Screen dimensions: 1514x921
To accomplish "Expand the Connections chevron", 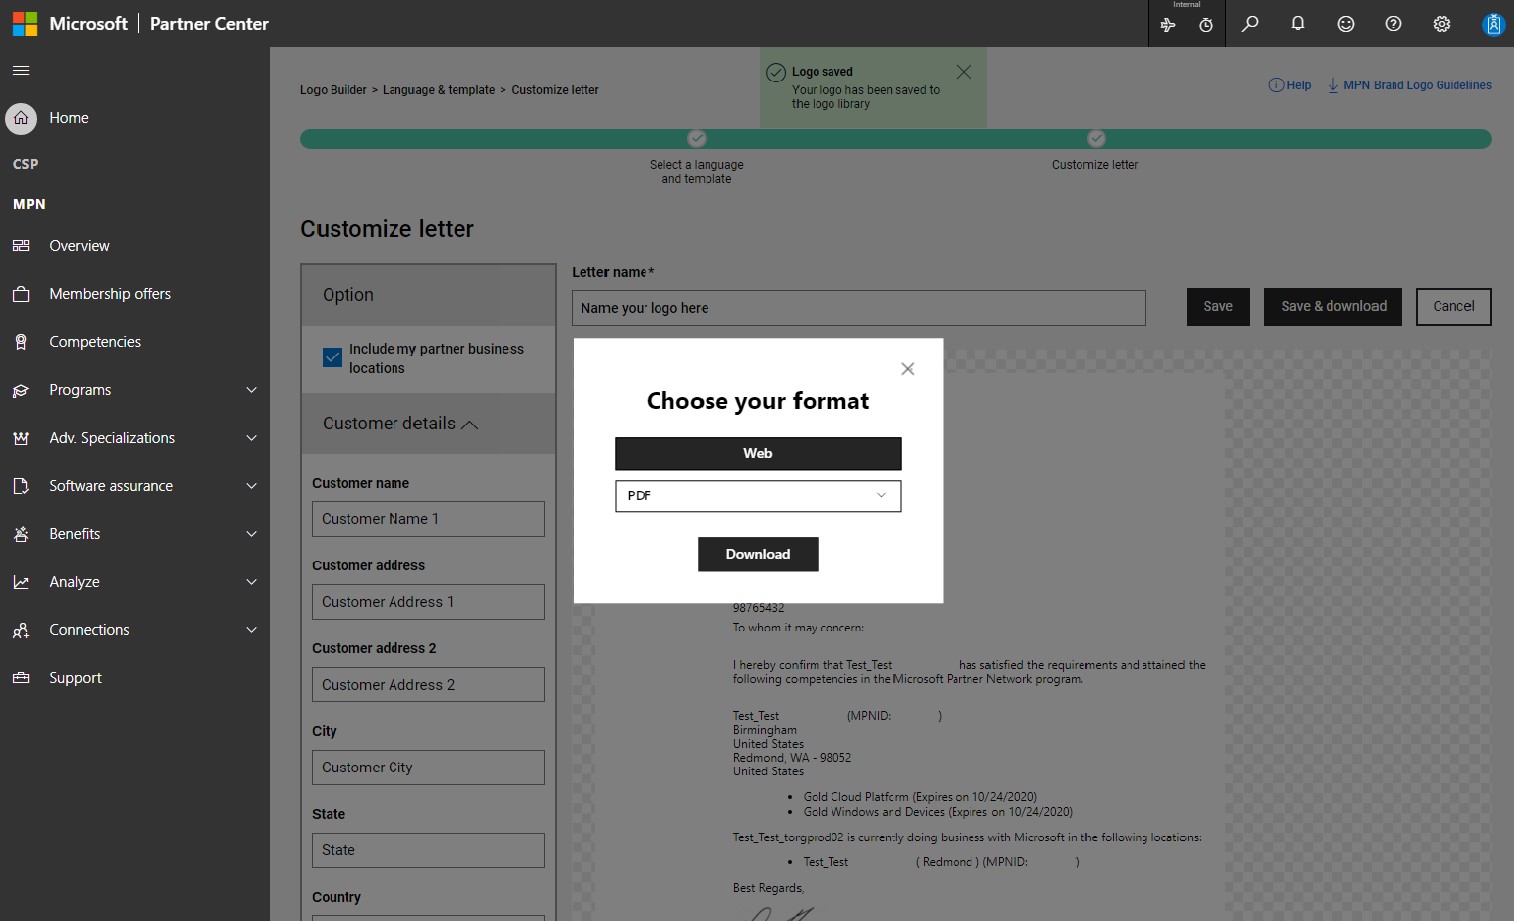I will tap(252, 630).
